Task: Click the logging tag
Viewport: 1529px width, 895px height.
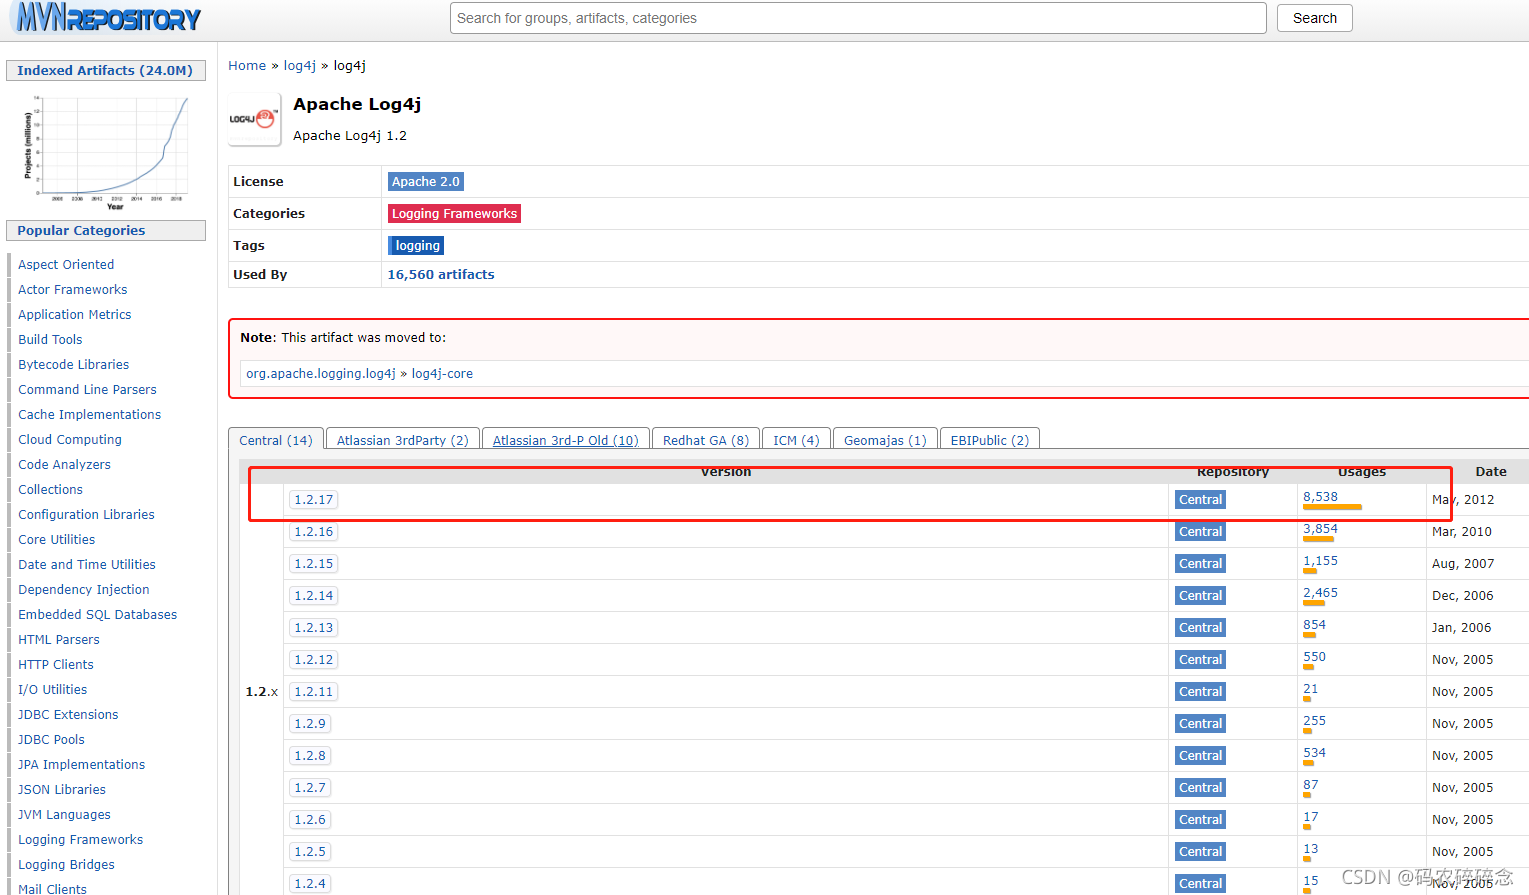Action: coord(417,246)
